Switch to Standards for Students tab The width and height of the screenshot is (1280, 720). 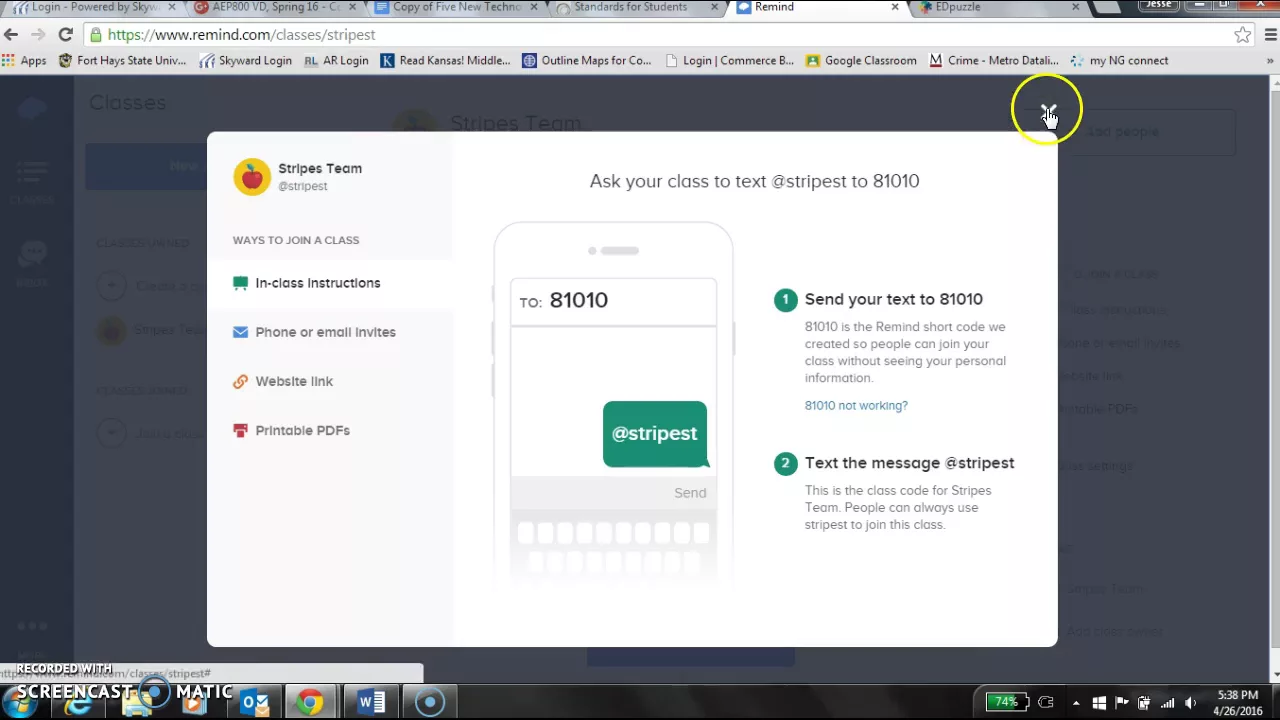coord(636,8)
